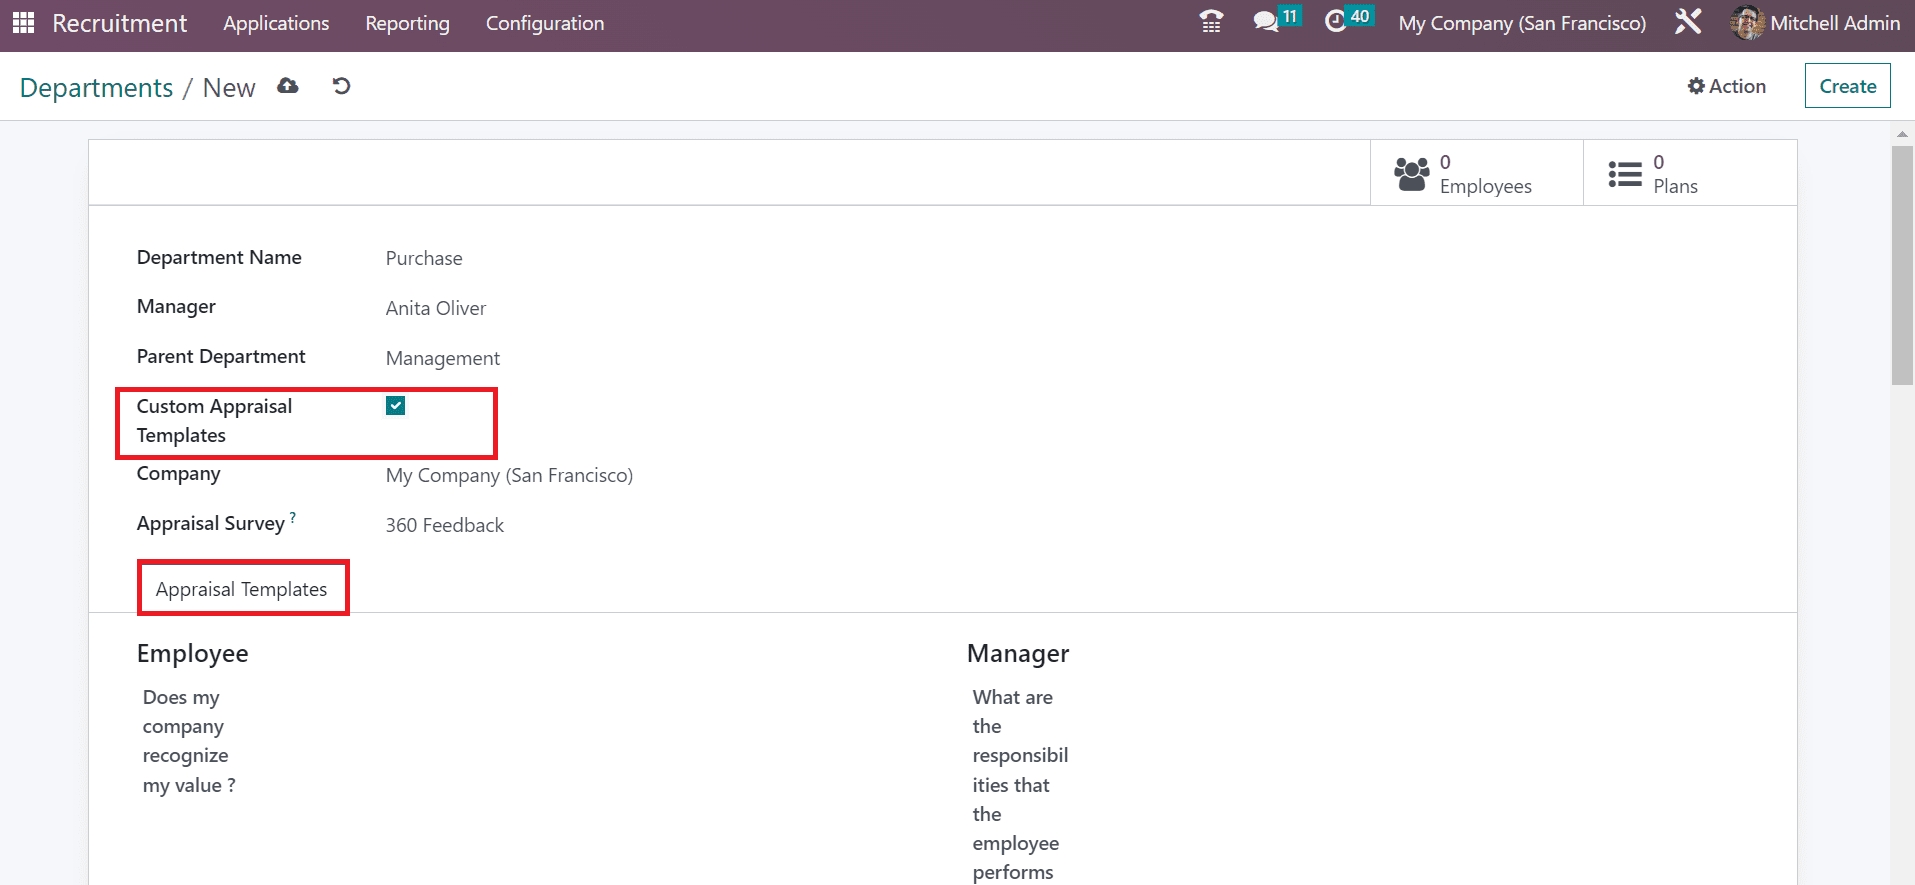Open the developer tools wrench icon
This screenshot has width=1915, height=885.
pyautogui.click(x=1688, y=22)
